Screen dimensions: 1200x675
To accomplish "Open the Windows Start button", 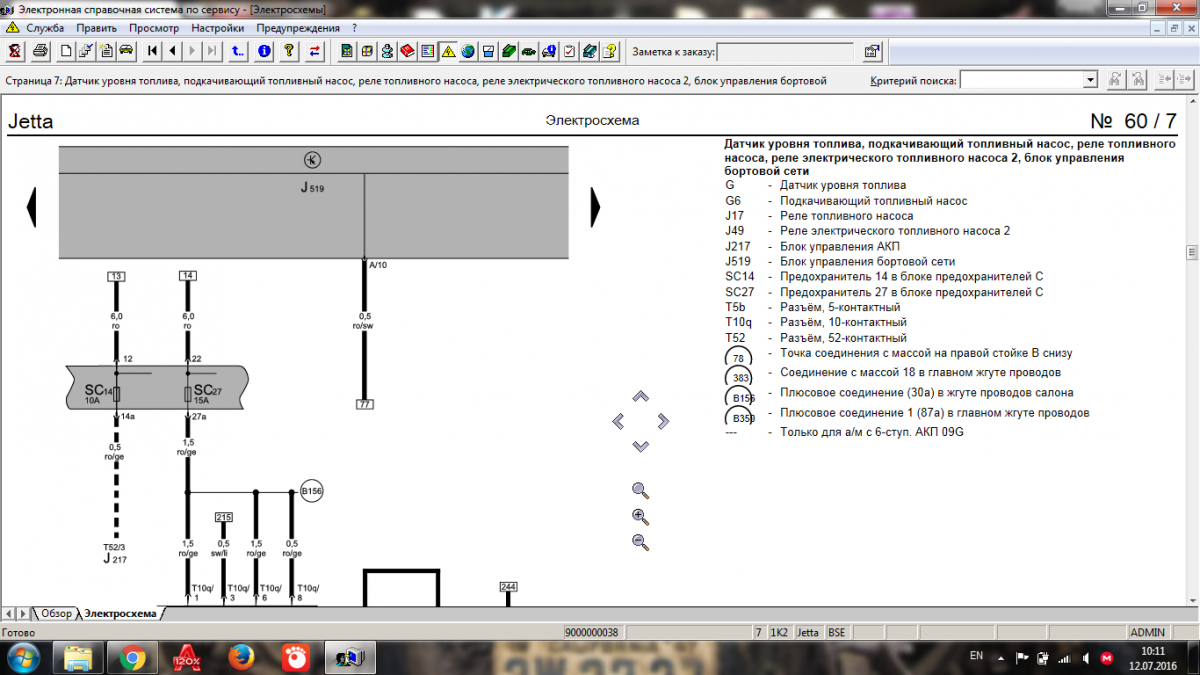I will (x=23, y=657).
